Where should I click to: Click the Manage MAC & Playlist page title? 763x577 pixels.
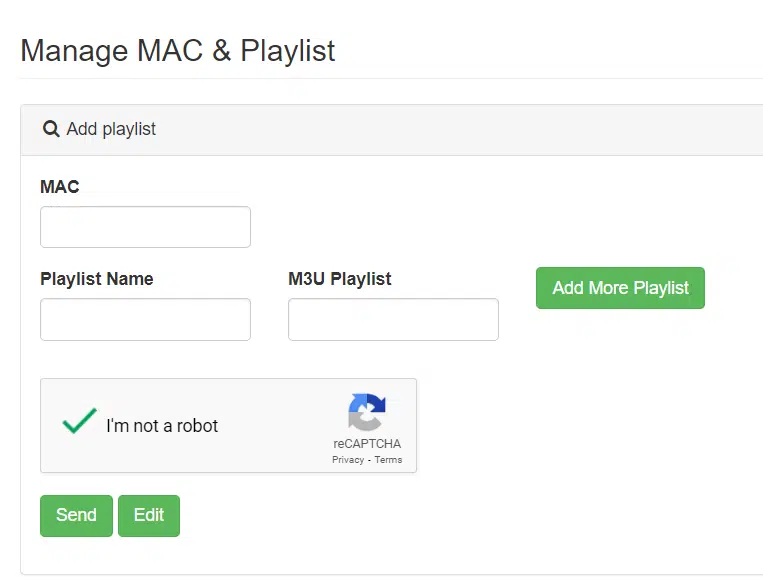click(178, 51)
